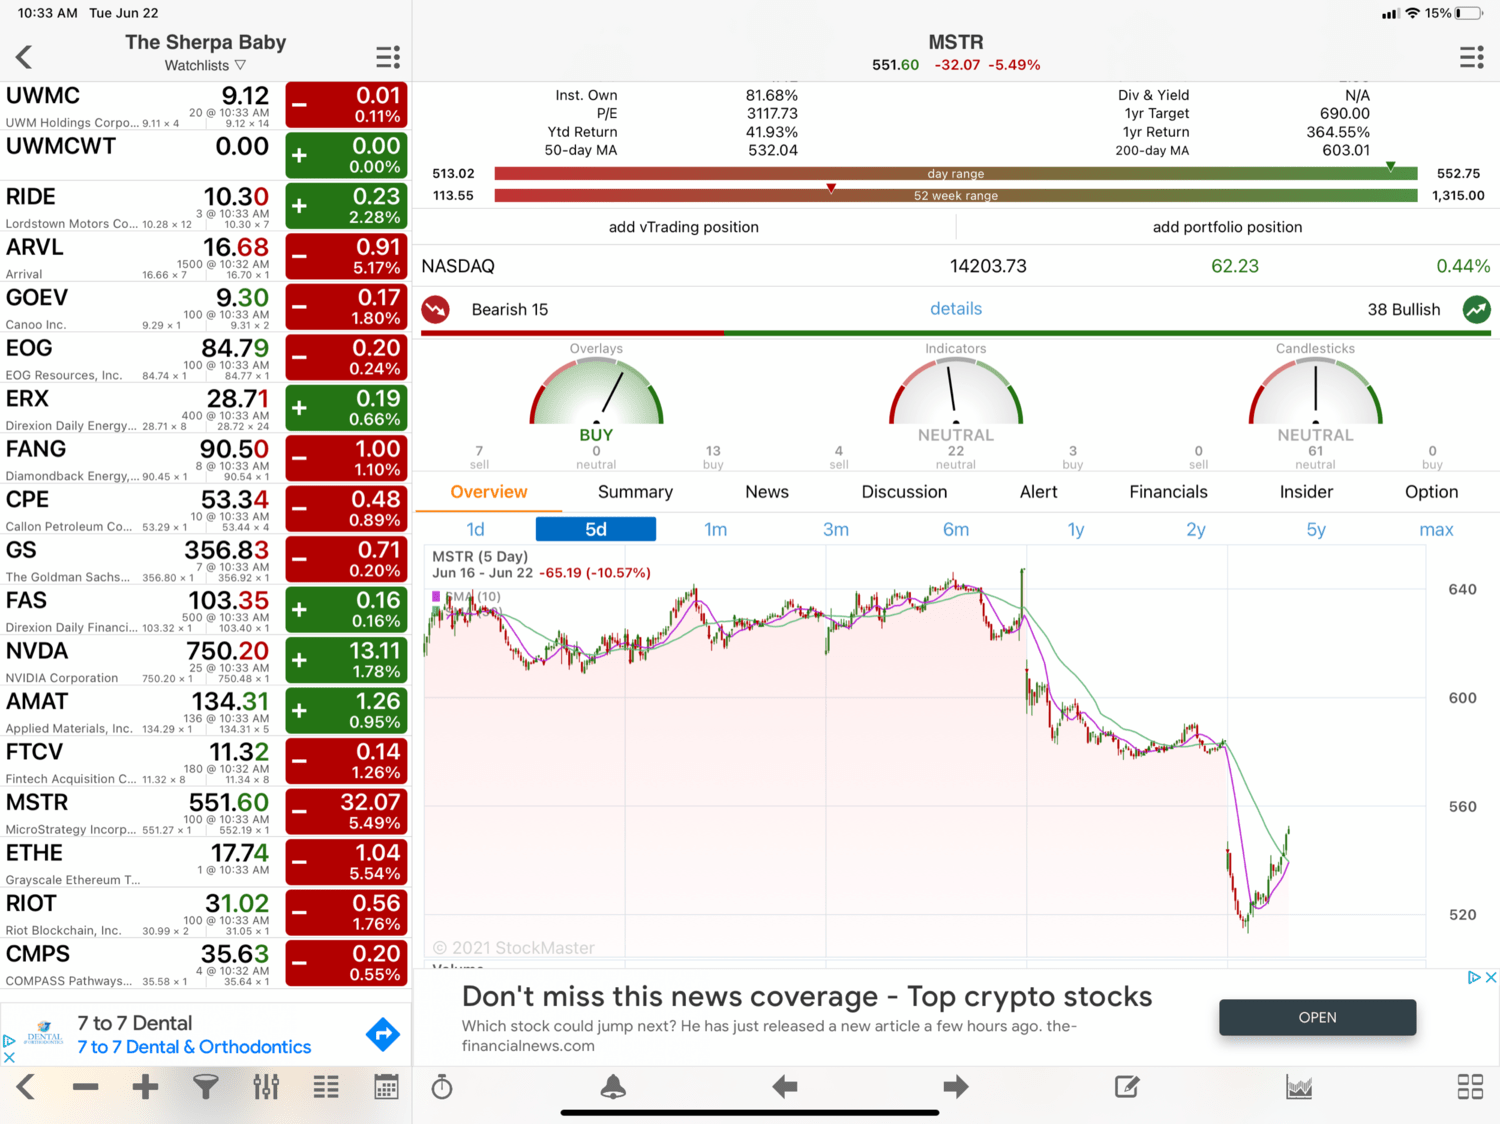Image resolution: width=1500 pixels, height=1124 pixels.
Task: Tap add portfolio position
Action: click(1227, 227)
